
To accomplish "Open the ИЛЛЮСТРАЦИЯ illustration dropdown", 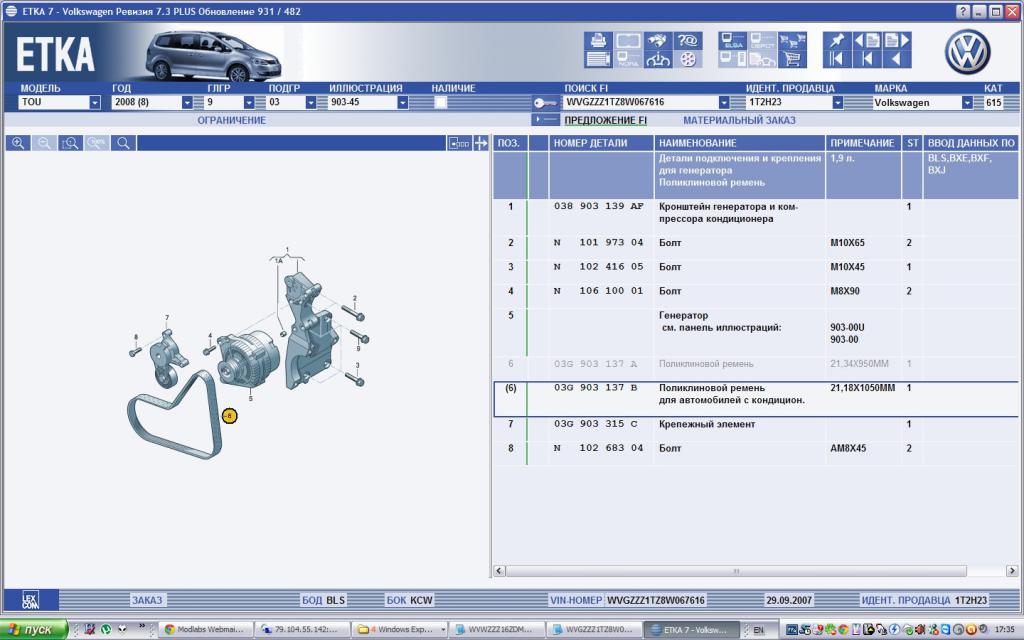I will pyautogui.click(x=402, y=103).
